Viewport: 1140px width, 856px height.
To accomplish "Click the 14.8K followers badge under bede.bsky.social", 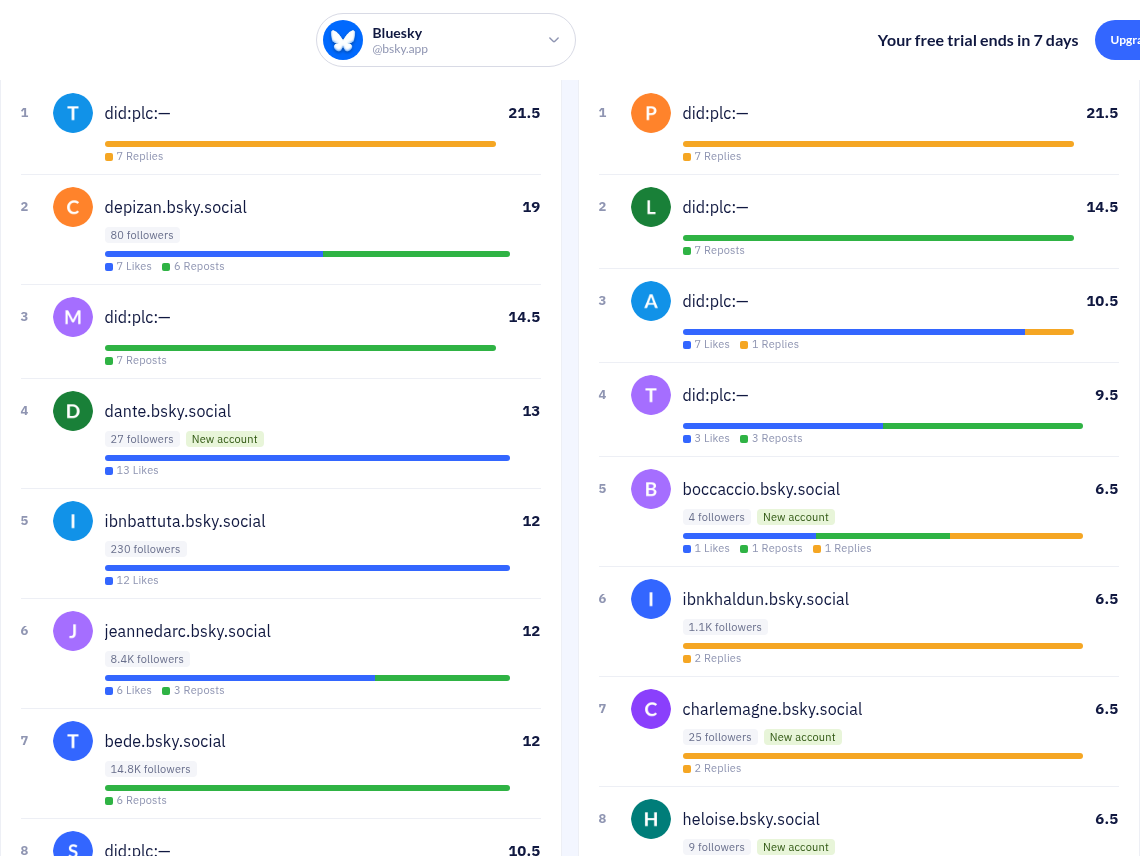I will coord(150,769).
